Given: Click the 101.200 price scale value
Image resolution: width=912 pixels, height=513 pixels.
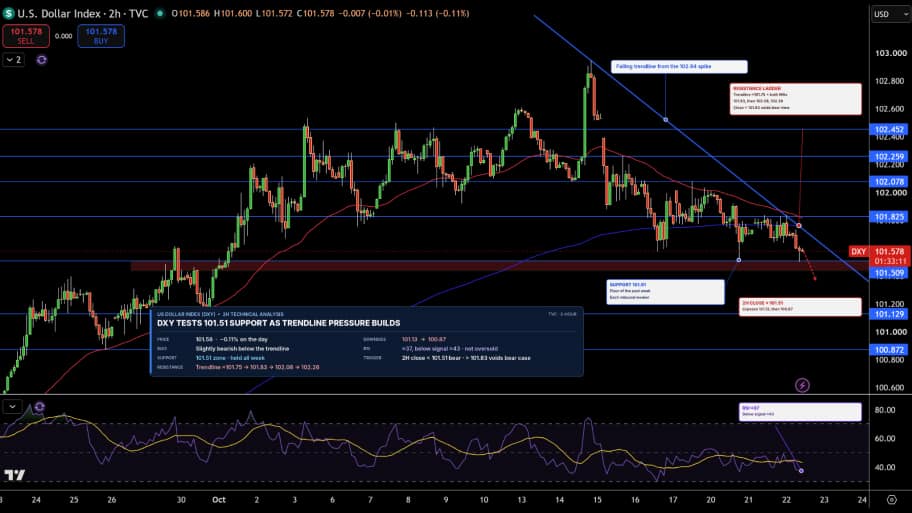Looking at the screenshot, I should click(x=890, y=304).
